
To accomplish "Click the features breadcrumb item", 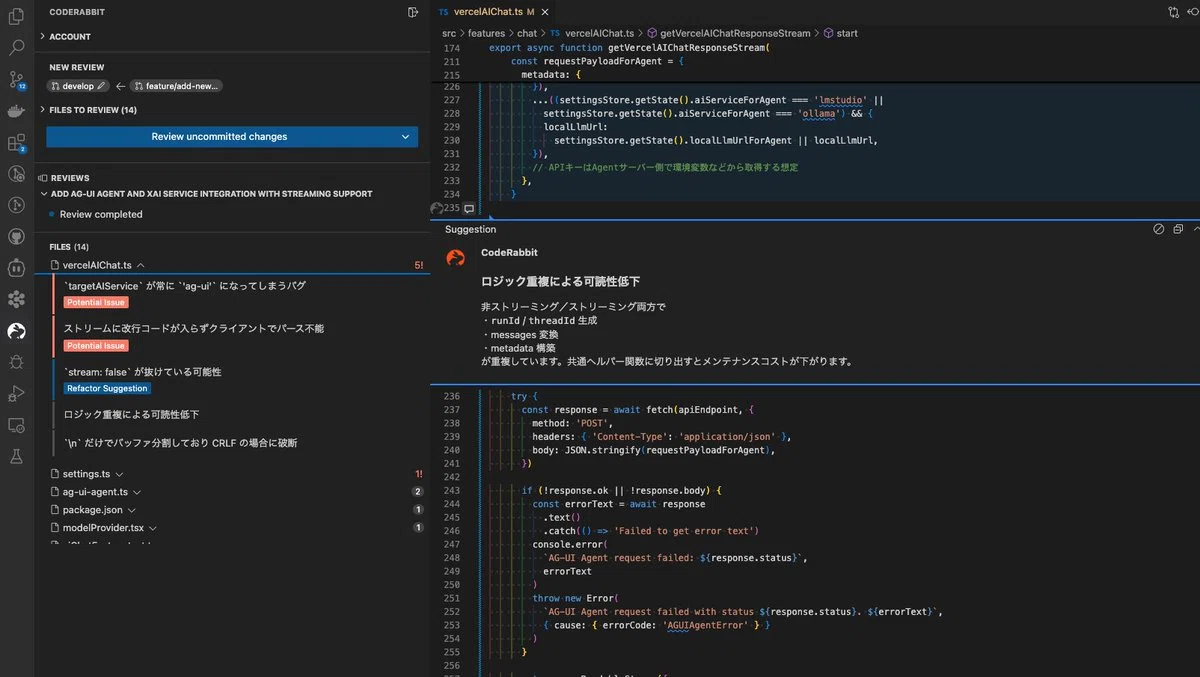I will tap(486, 33).
